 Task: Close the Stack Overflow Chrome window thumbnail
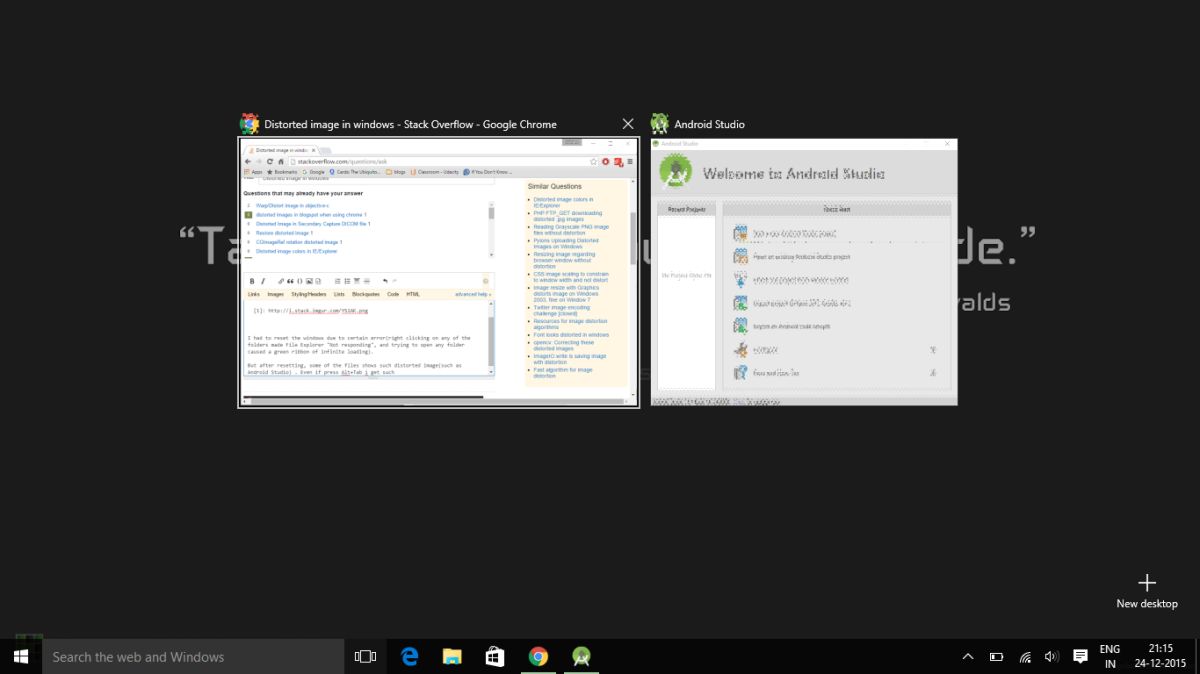coord(628,124)
